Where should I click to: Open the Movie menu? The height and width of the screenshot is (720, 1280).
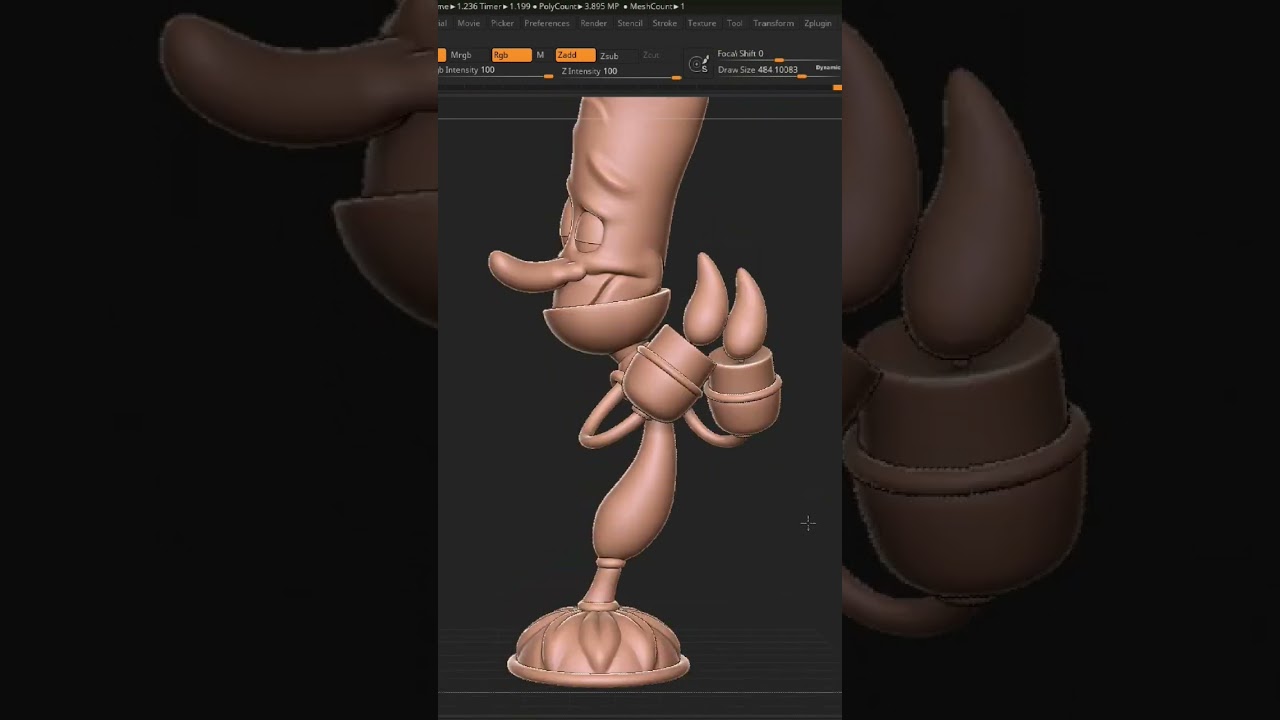coord(469,23)
